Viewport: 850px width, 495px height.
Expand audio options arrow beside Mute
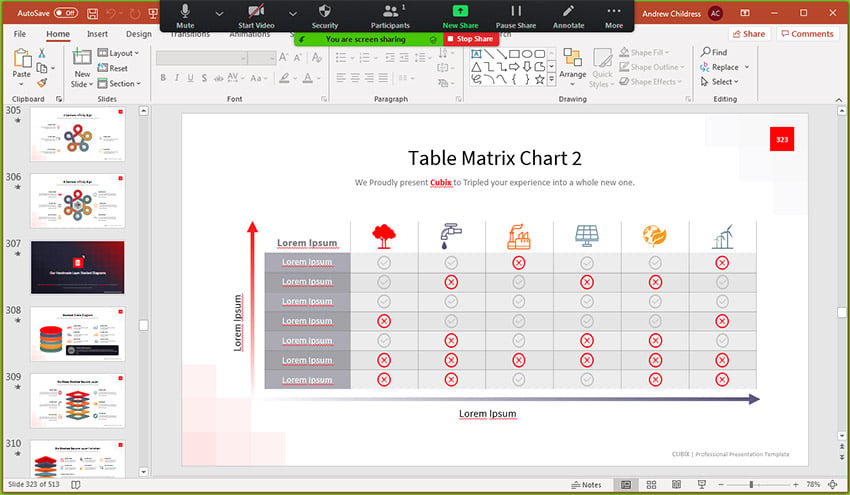click(x=219, y=14)
